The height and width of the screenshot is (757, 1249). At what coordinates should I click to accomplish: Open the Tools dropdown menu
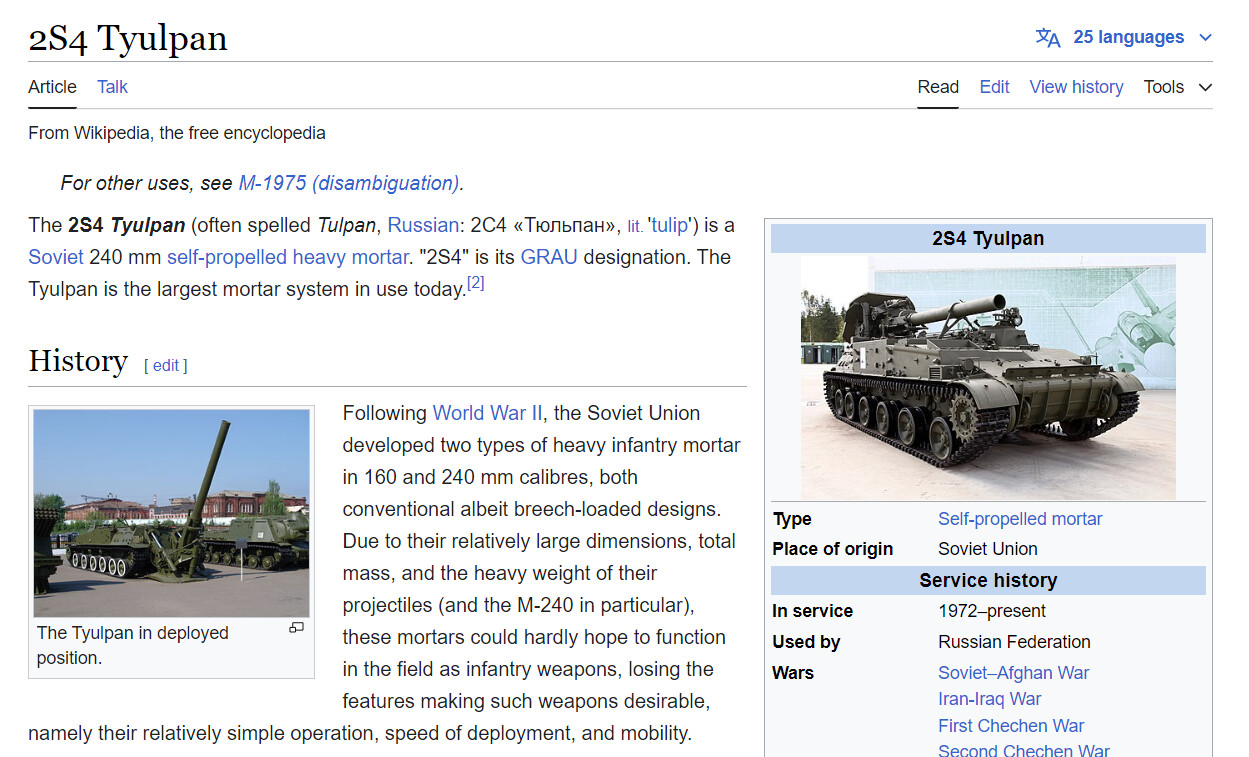pos(1178,87)
